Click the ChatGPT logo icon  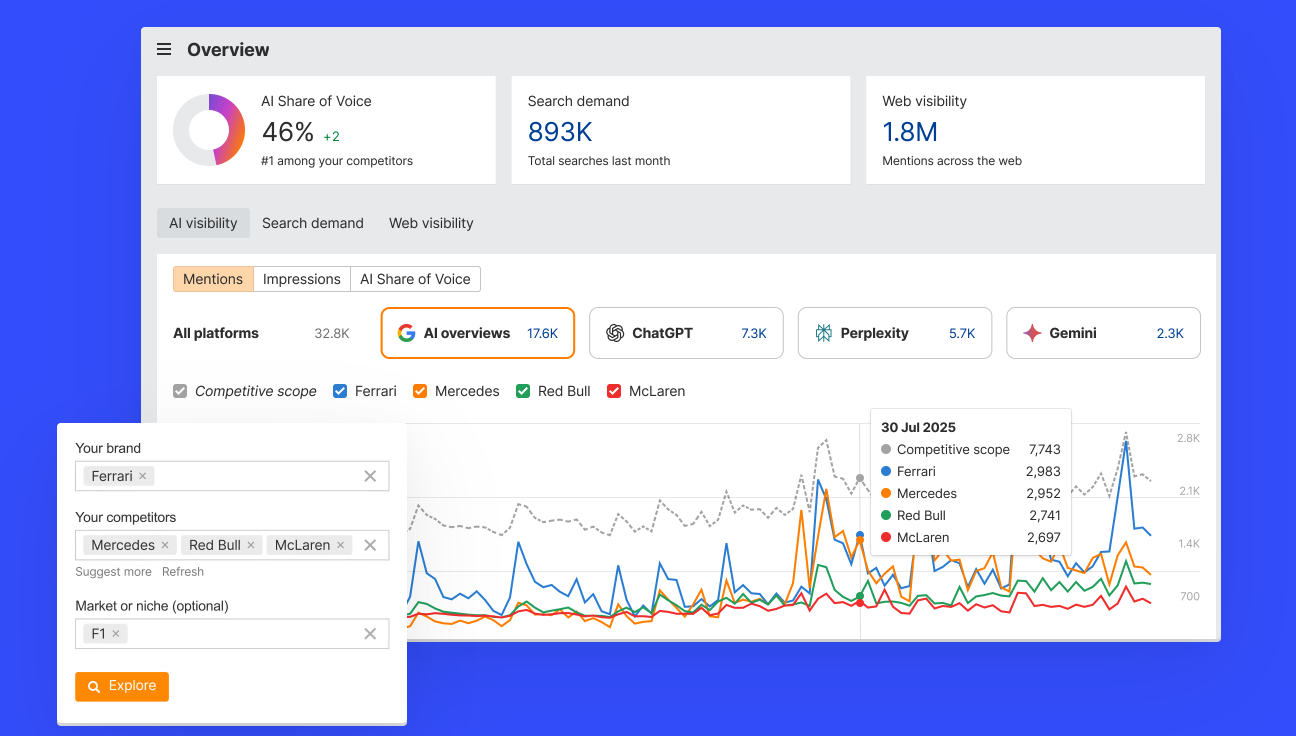[x=615, y=333]
